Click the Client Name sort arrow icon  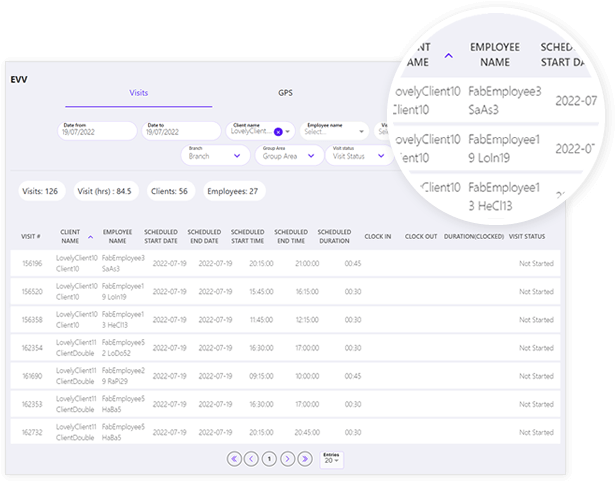tap(90, 237)
